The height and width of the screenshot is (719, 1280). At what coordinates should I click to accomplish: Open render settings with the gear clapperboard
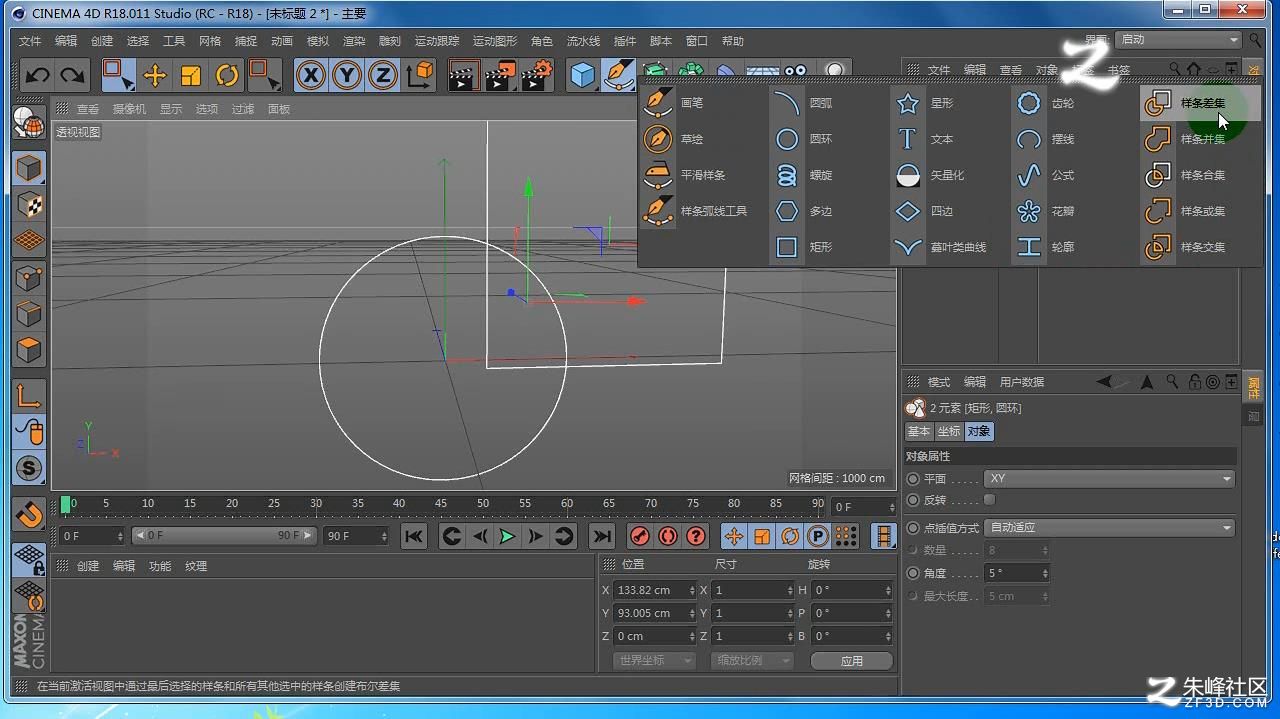(537, 75)
